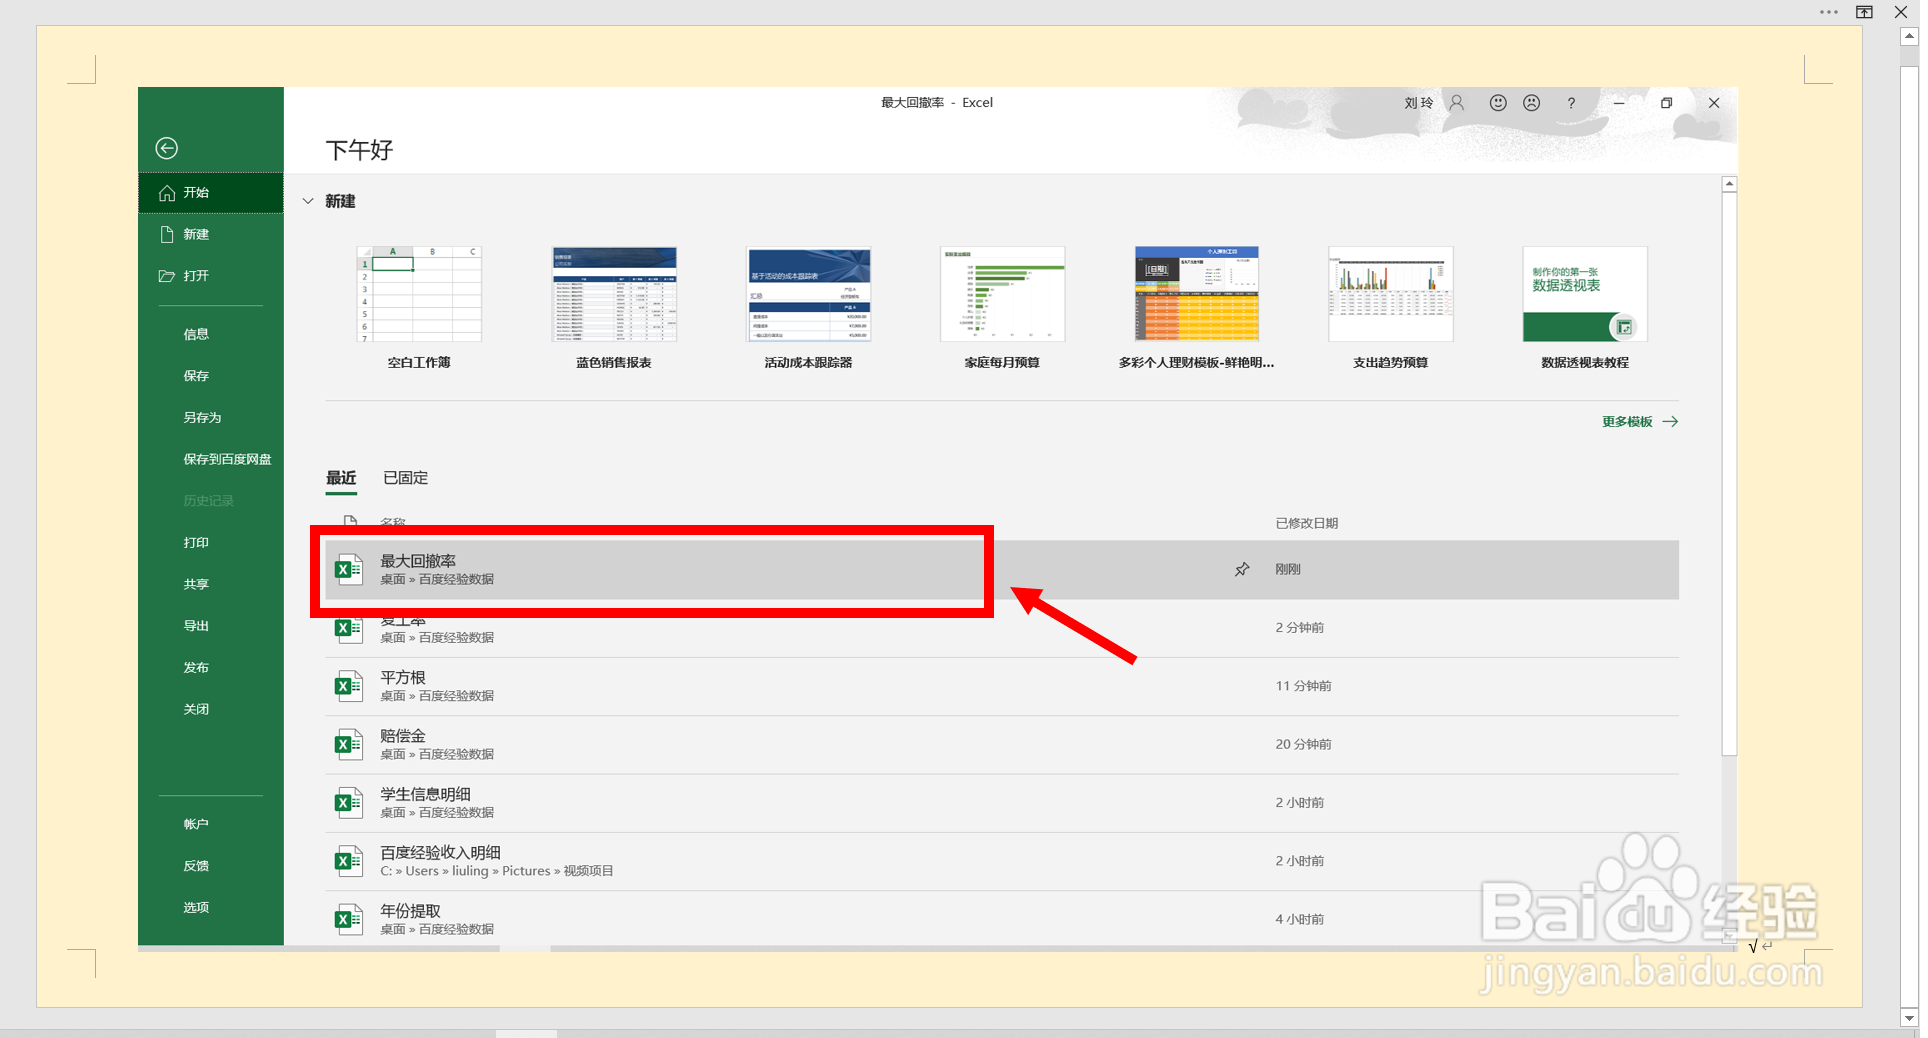
Task: Click the Excel icon beside 赔偿金
Action: (348, 744)
